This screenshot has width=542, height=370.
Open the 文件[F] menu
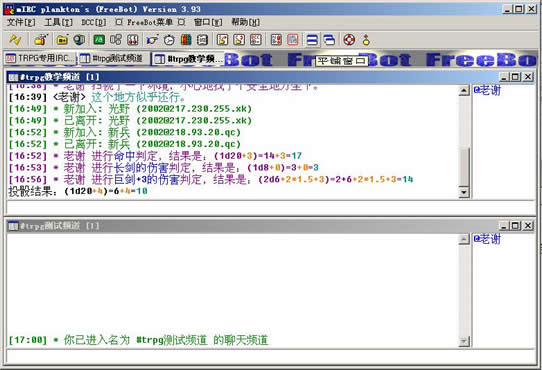[x=21, y=22]
